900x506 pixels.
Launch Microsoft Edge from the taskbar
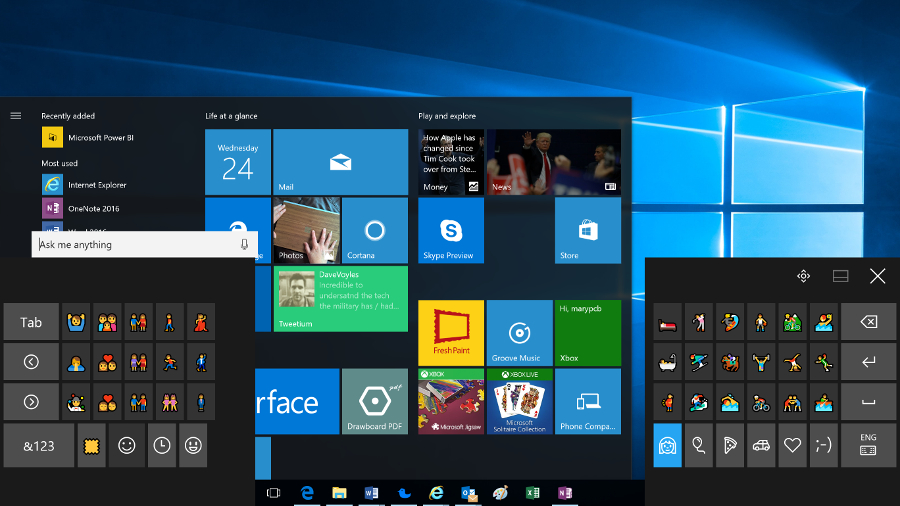click(x=307, y=493)
